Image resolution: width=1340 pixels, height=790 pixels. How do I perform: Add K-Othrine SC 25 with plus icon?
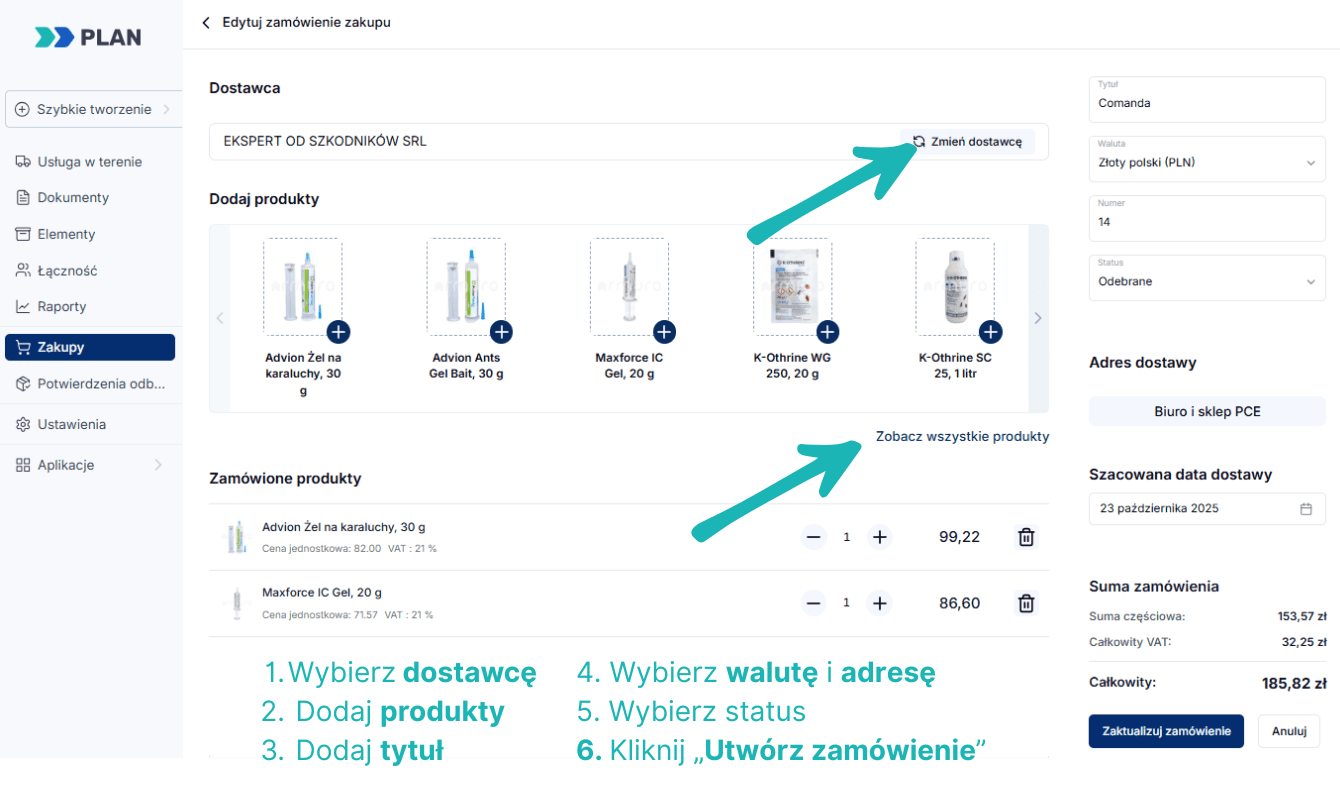(990, 332)
